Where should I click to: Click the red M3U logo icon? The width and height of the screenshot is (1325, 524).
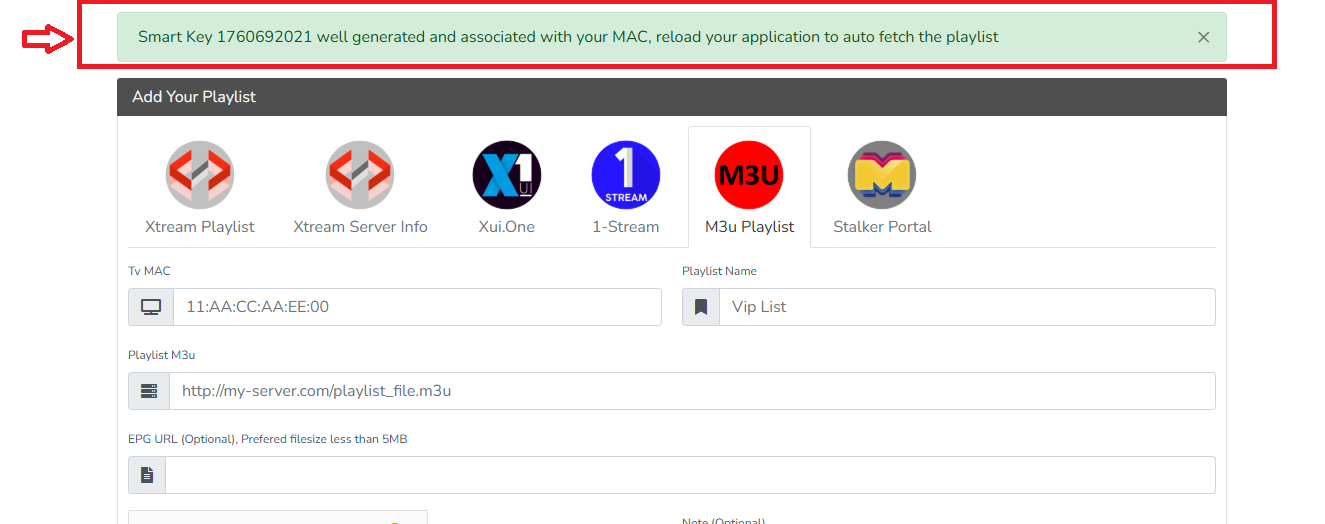point(749,175)
